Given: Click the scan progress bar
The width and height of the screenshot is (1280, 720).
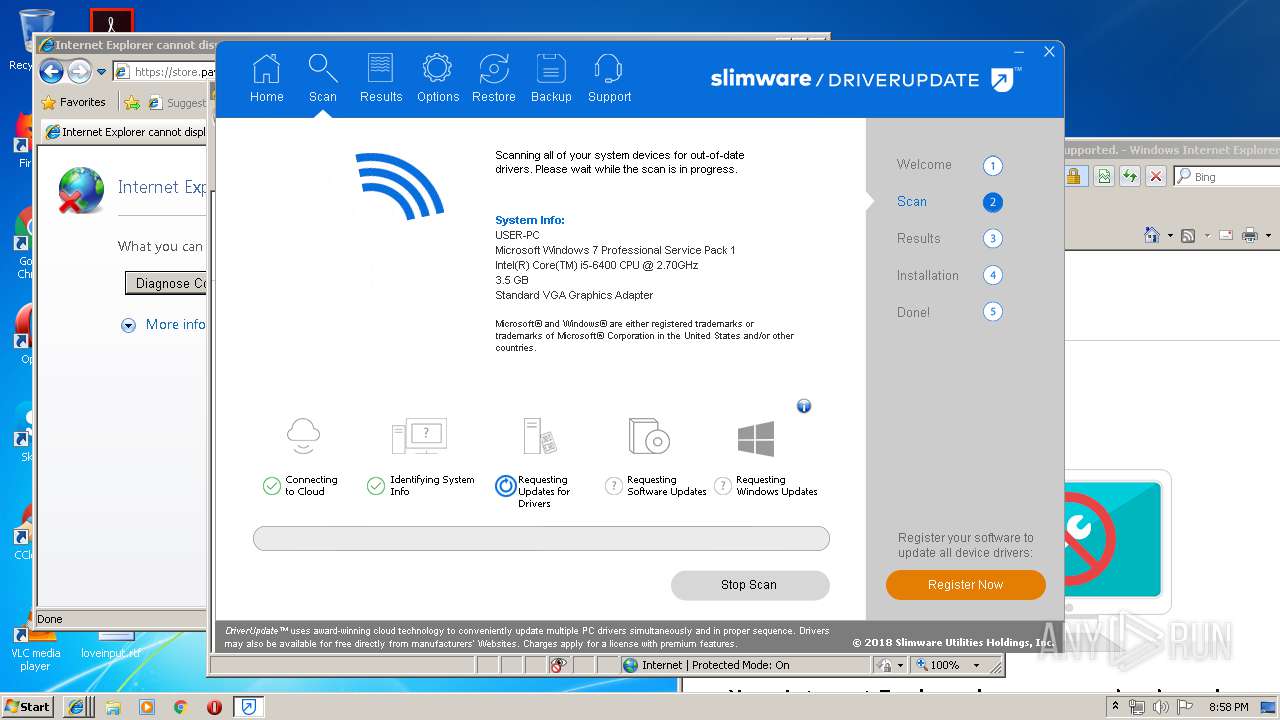Looking at the screenshot, I should click(541, 538).
